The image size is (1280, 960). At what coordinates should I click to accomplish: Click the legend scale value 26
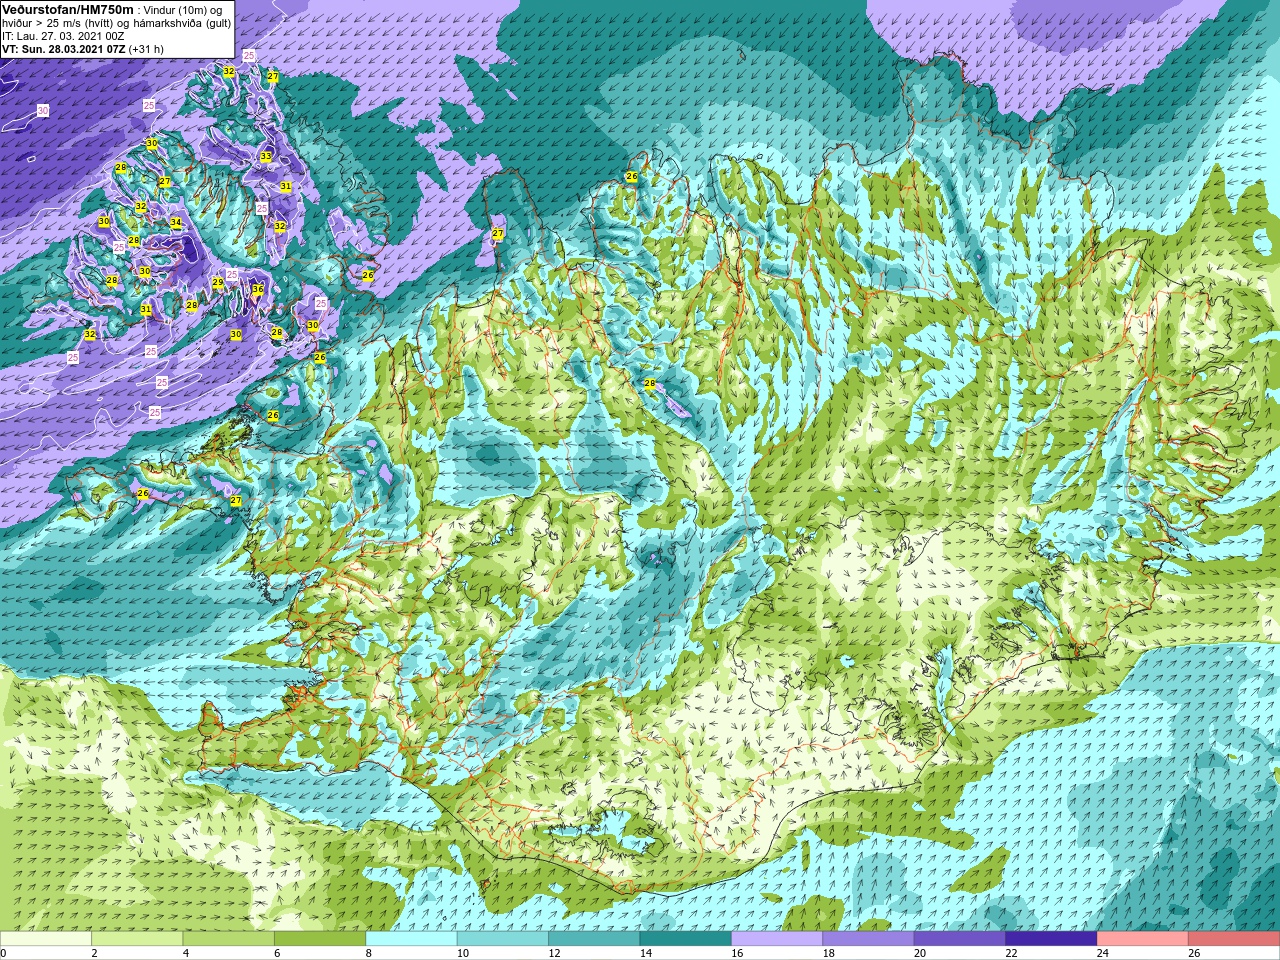click(x=1195, y=953)
